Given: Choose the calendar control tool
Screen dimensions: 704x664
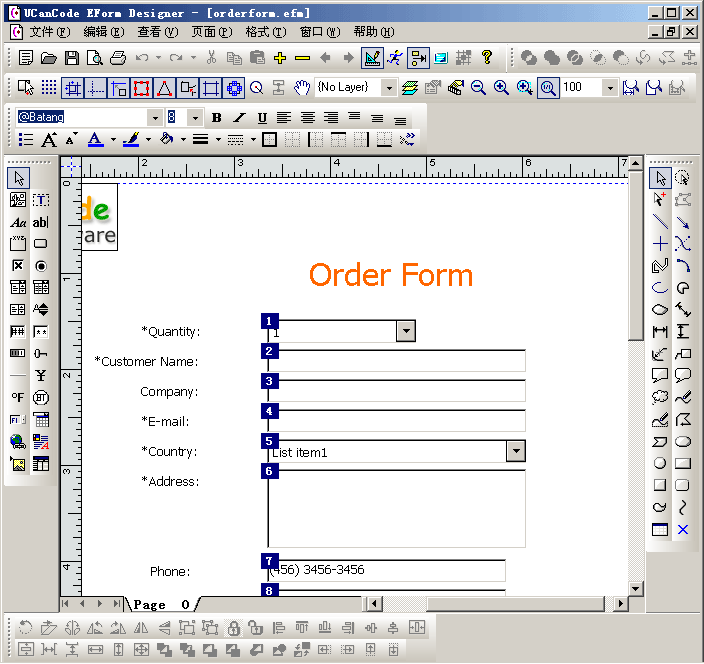Looking at the screenshot, I should [x=41, y=420].
